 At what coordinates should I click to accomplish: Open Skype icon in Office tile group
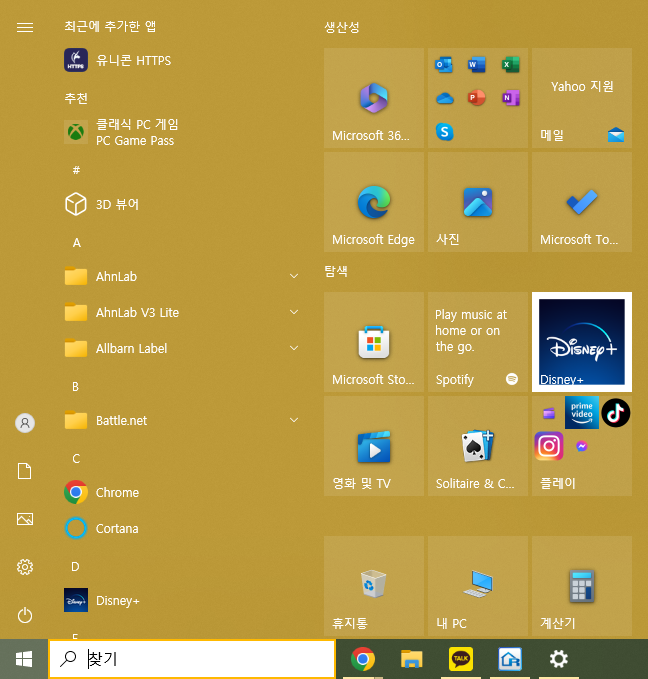tap(444, 132)
